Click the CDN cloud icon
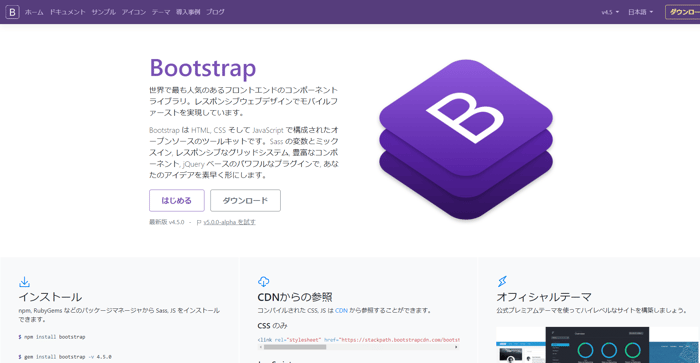This screenshot has height=363, width=700. tap(263, 282)
